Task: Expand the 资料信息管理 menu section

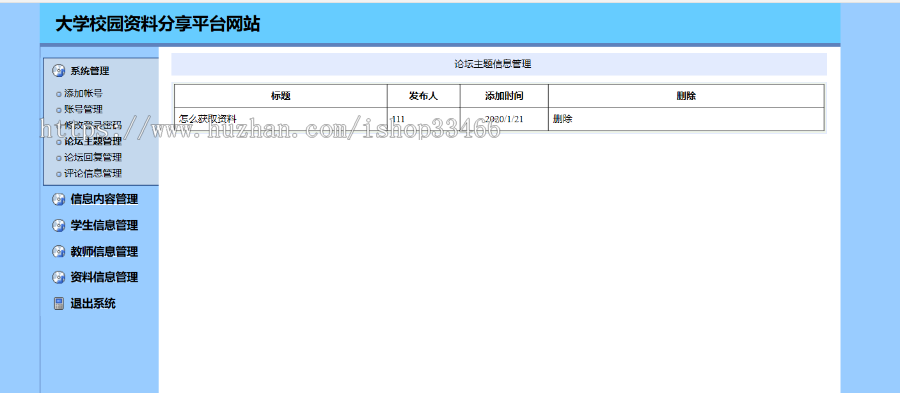Action: click(104, 277)
